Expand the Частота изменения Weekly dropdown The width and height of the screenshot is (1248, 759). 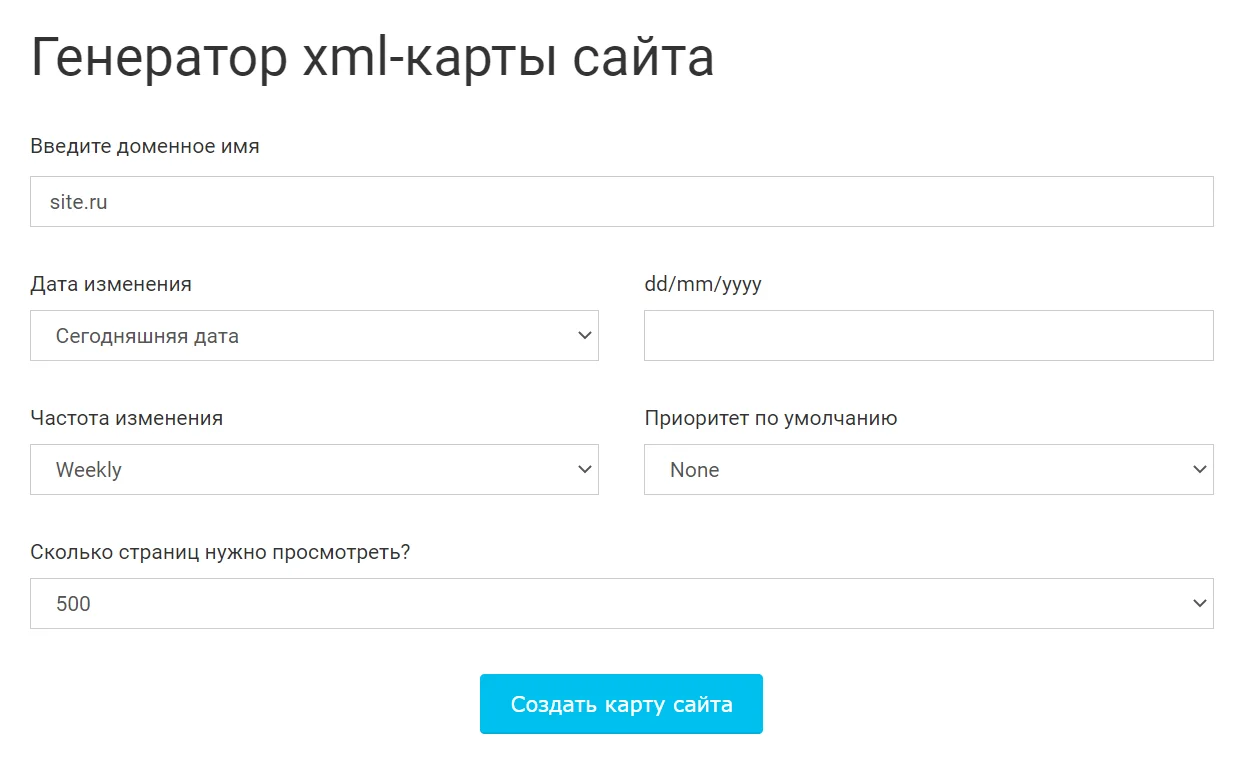pos(314,470)
